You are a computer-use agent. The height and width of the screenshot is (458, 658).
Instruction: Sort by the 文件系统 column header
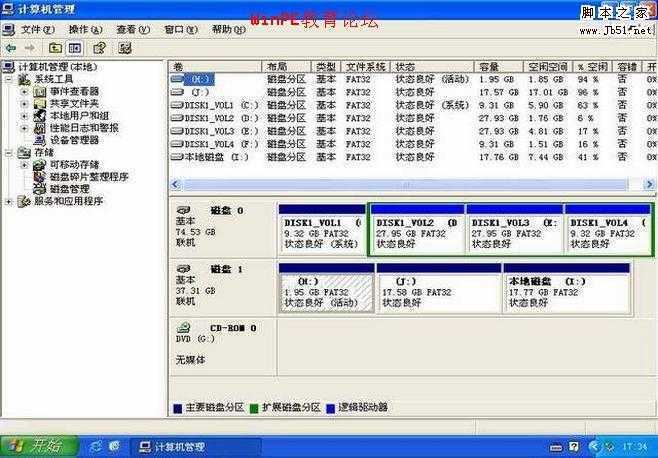coord(366,66)
